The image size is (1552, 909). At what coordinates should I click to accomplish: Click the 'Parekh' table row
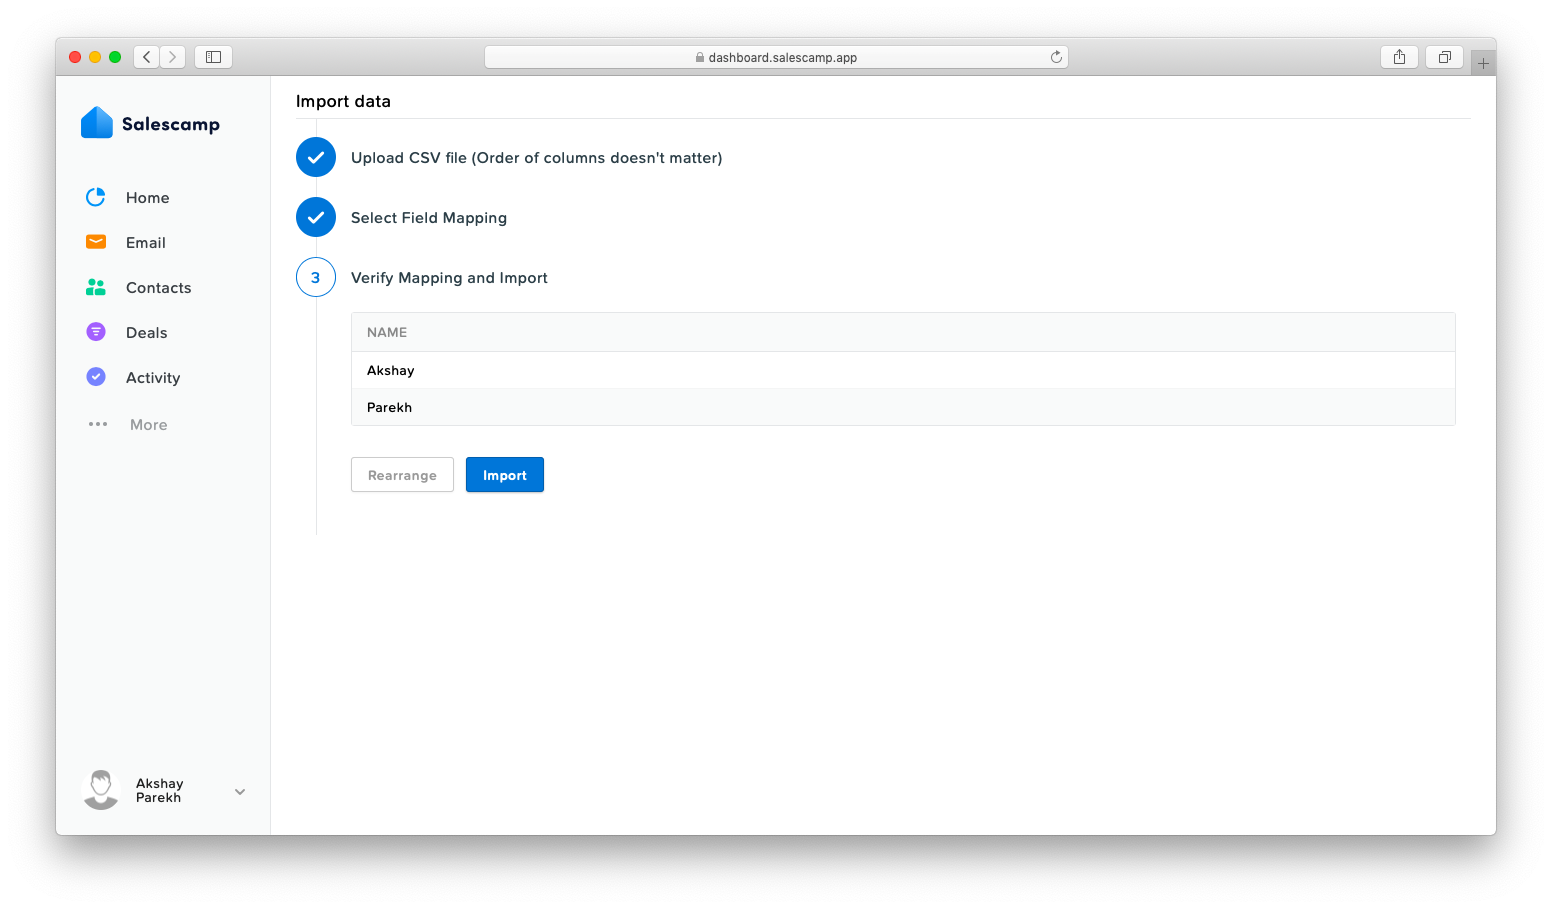point(903,407)
